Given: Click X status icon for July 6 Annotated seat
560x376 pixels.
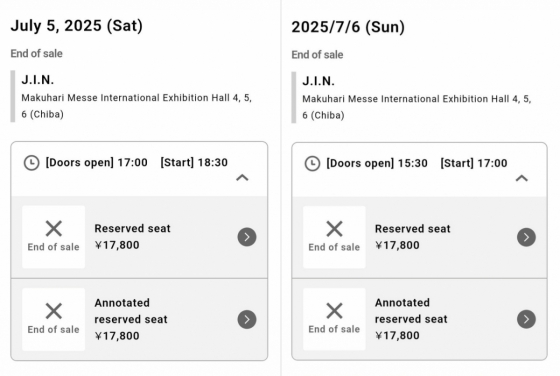Looking at the screenshot, I should (x=334, y=311).
